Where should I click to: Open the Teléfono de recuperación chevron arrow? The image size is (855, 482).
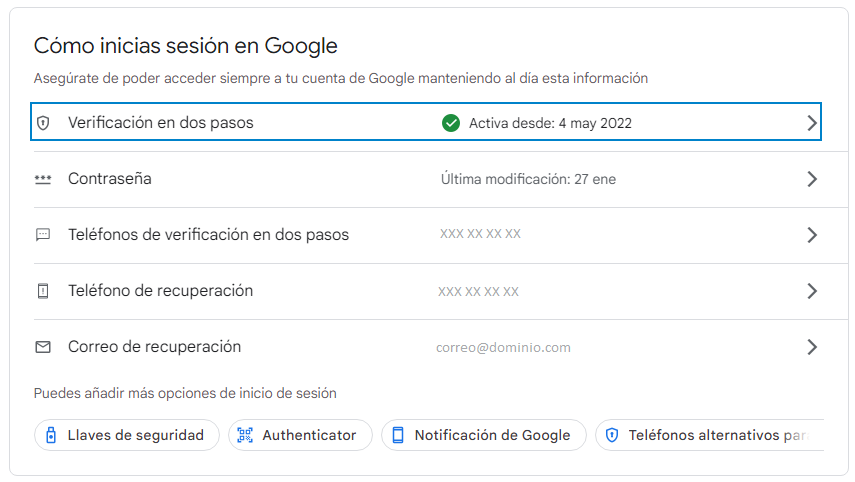[x=812, y=291]
